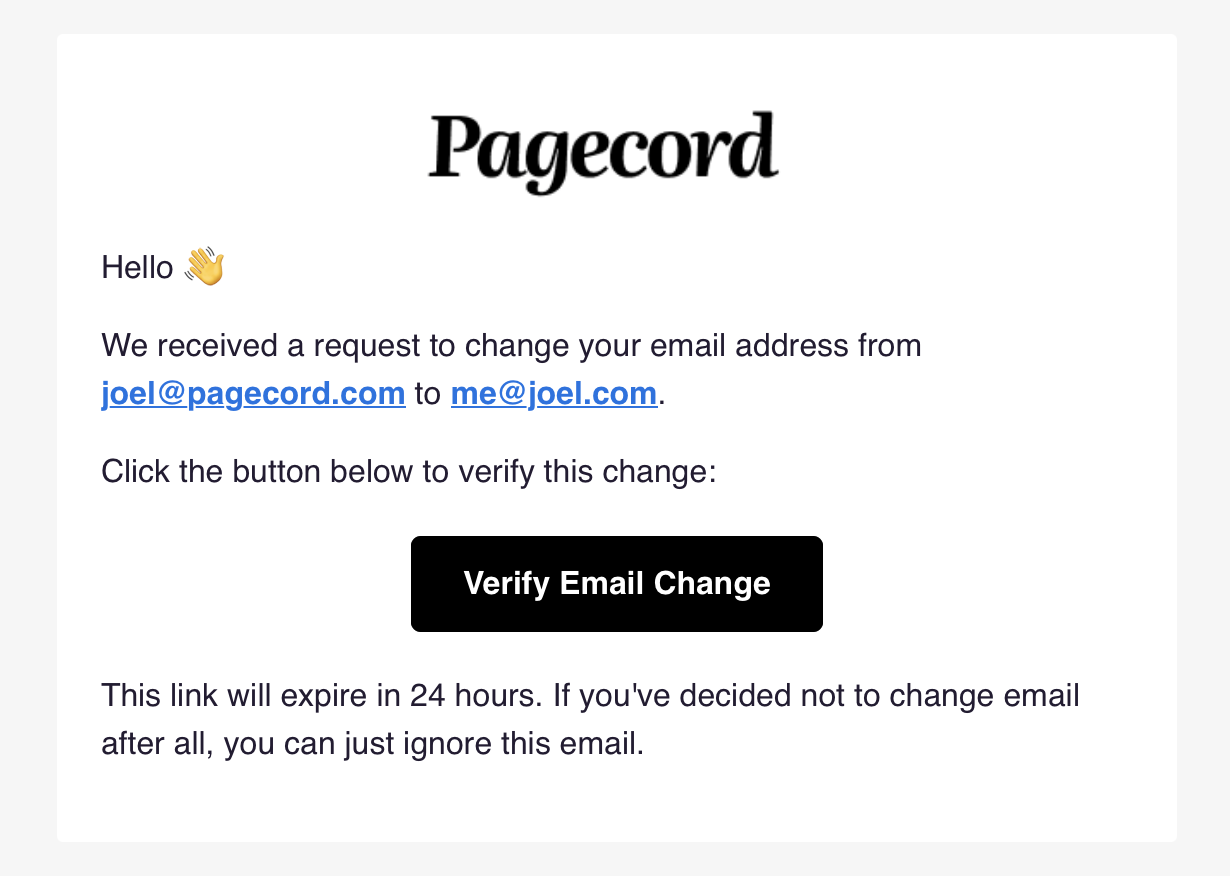The height and width of the screenshot is (876, 1230).
Task: Click the "after all, you can just" text
Action: 265,744
